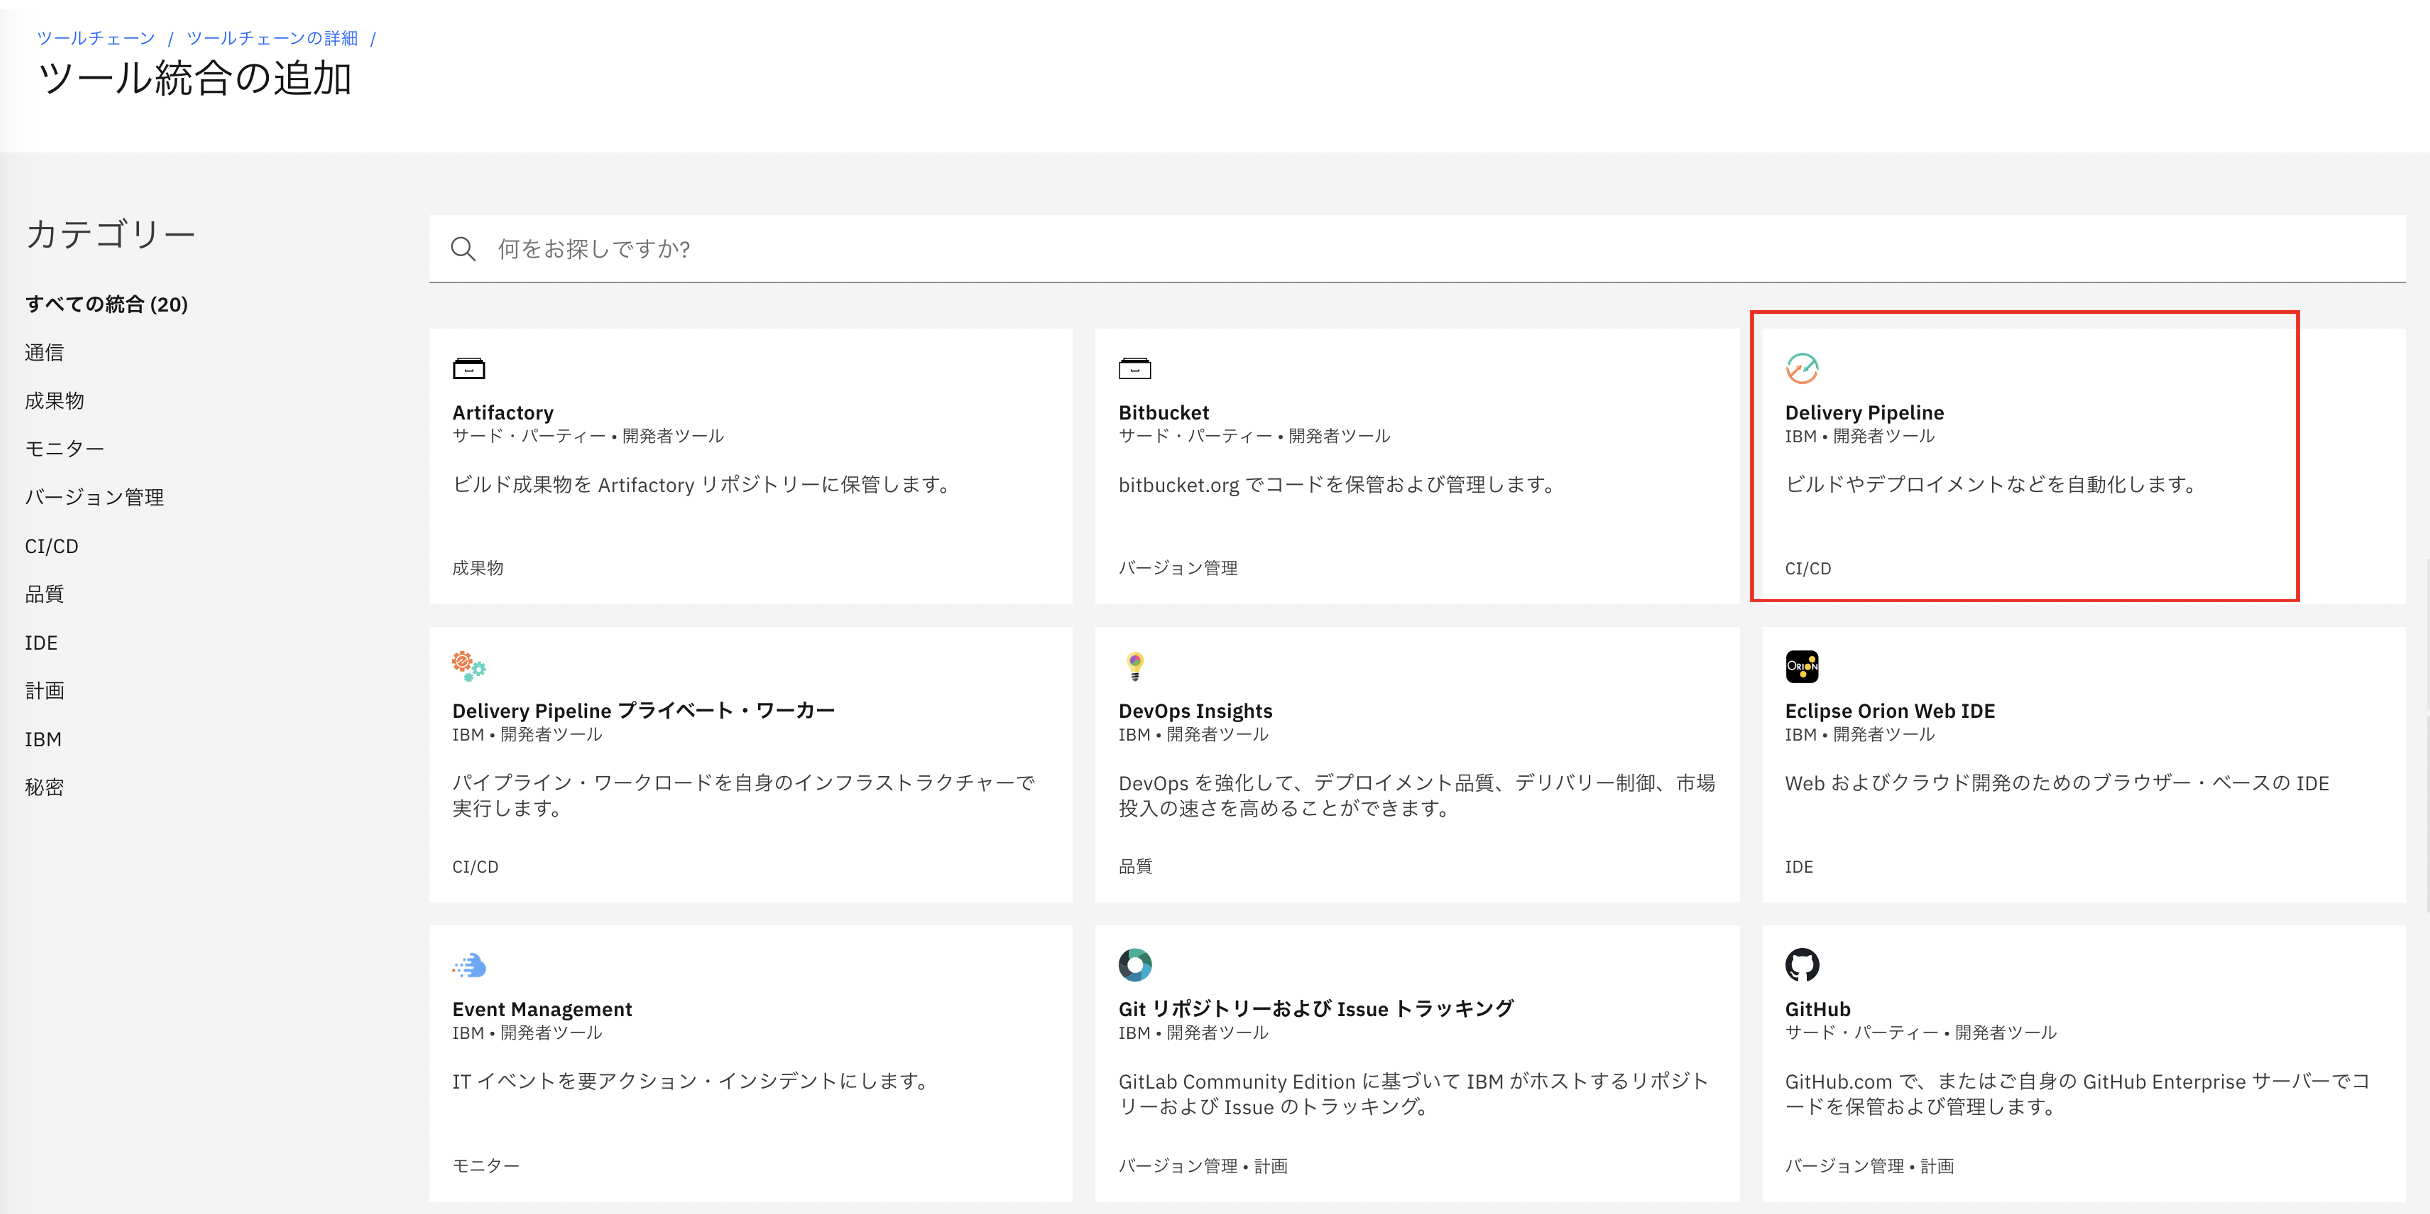Image resolution: width=2430 pixels, height=1214 pixels.
Task: Click the Artifactory tile icon
Action: (x=468, y=369)
